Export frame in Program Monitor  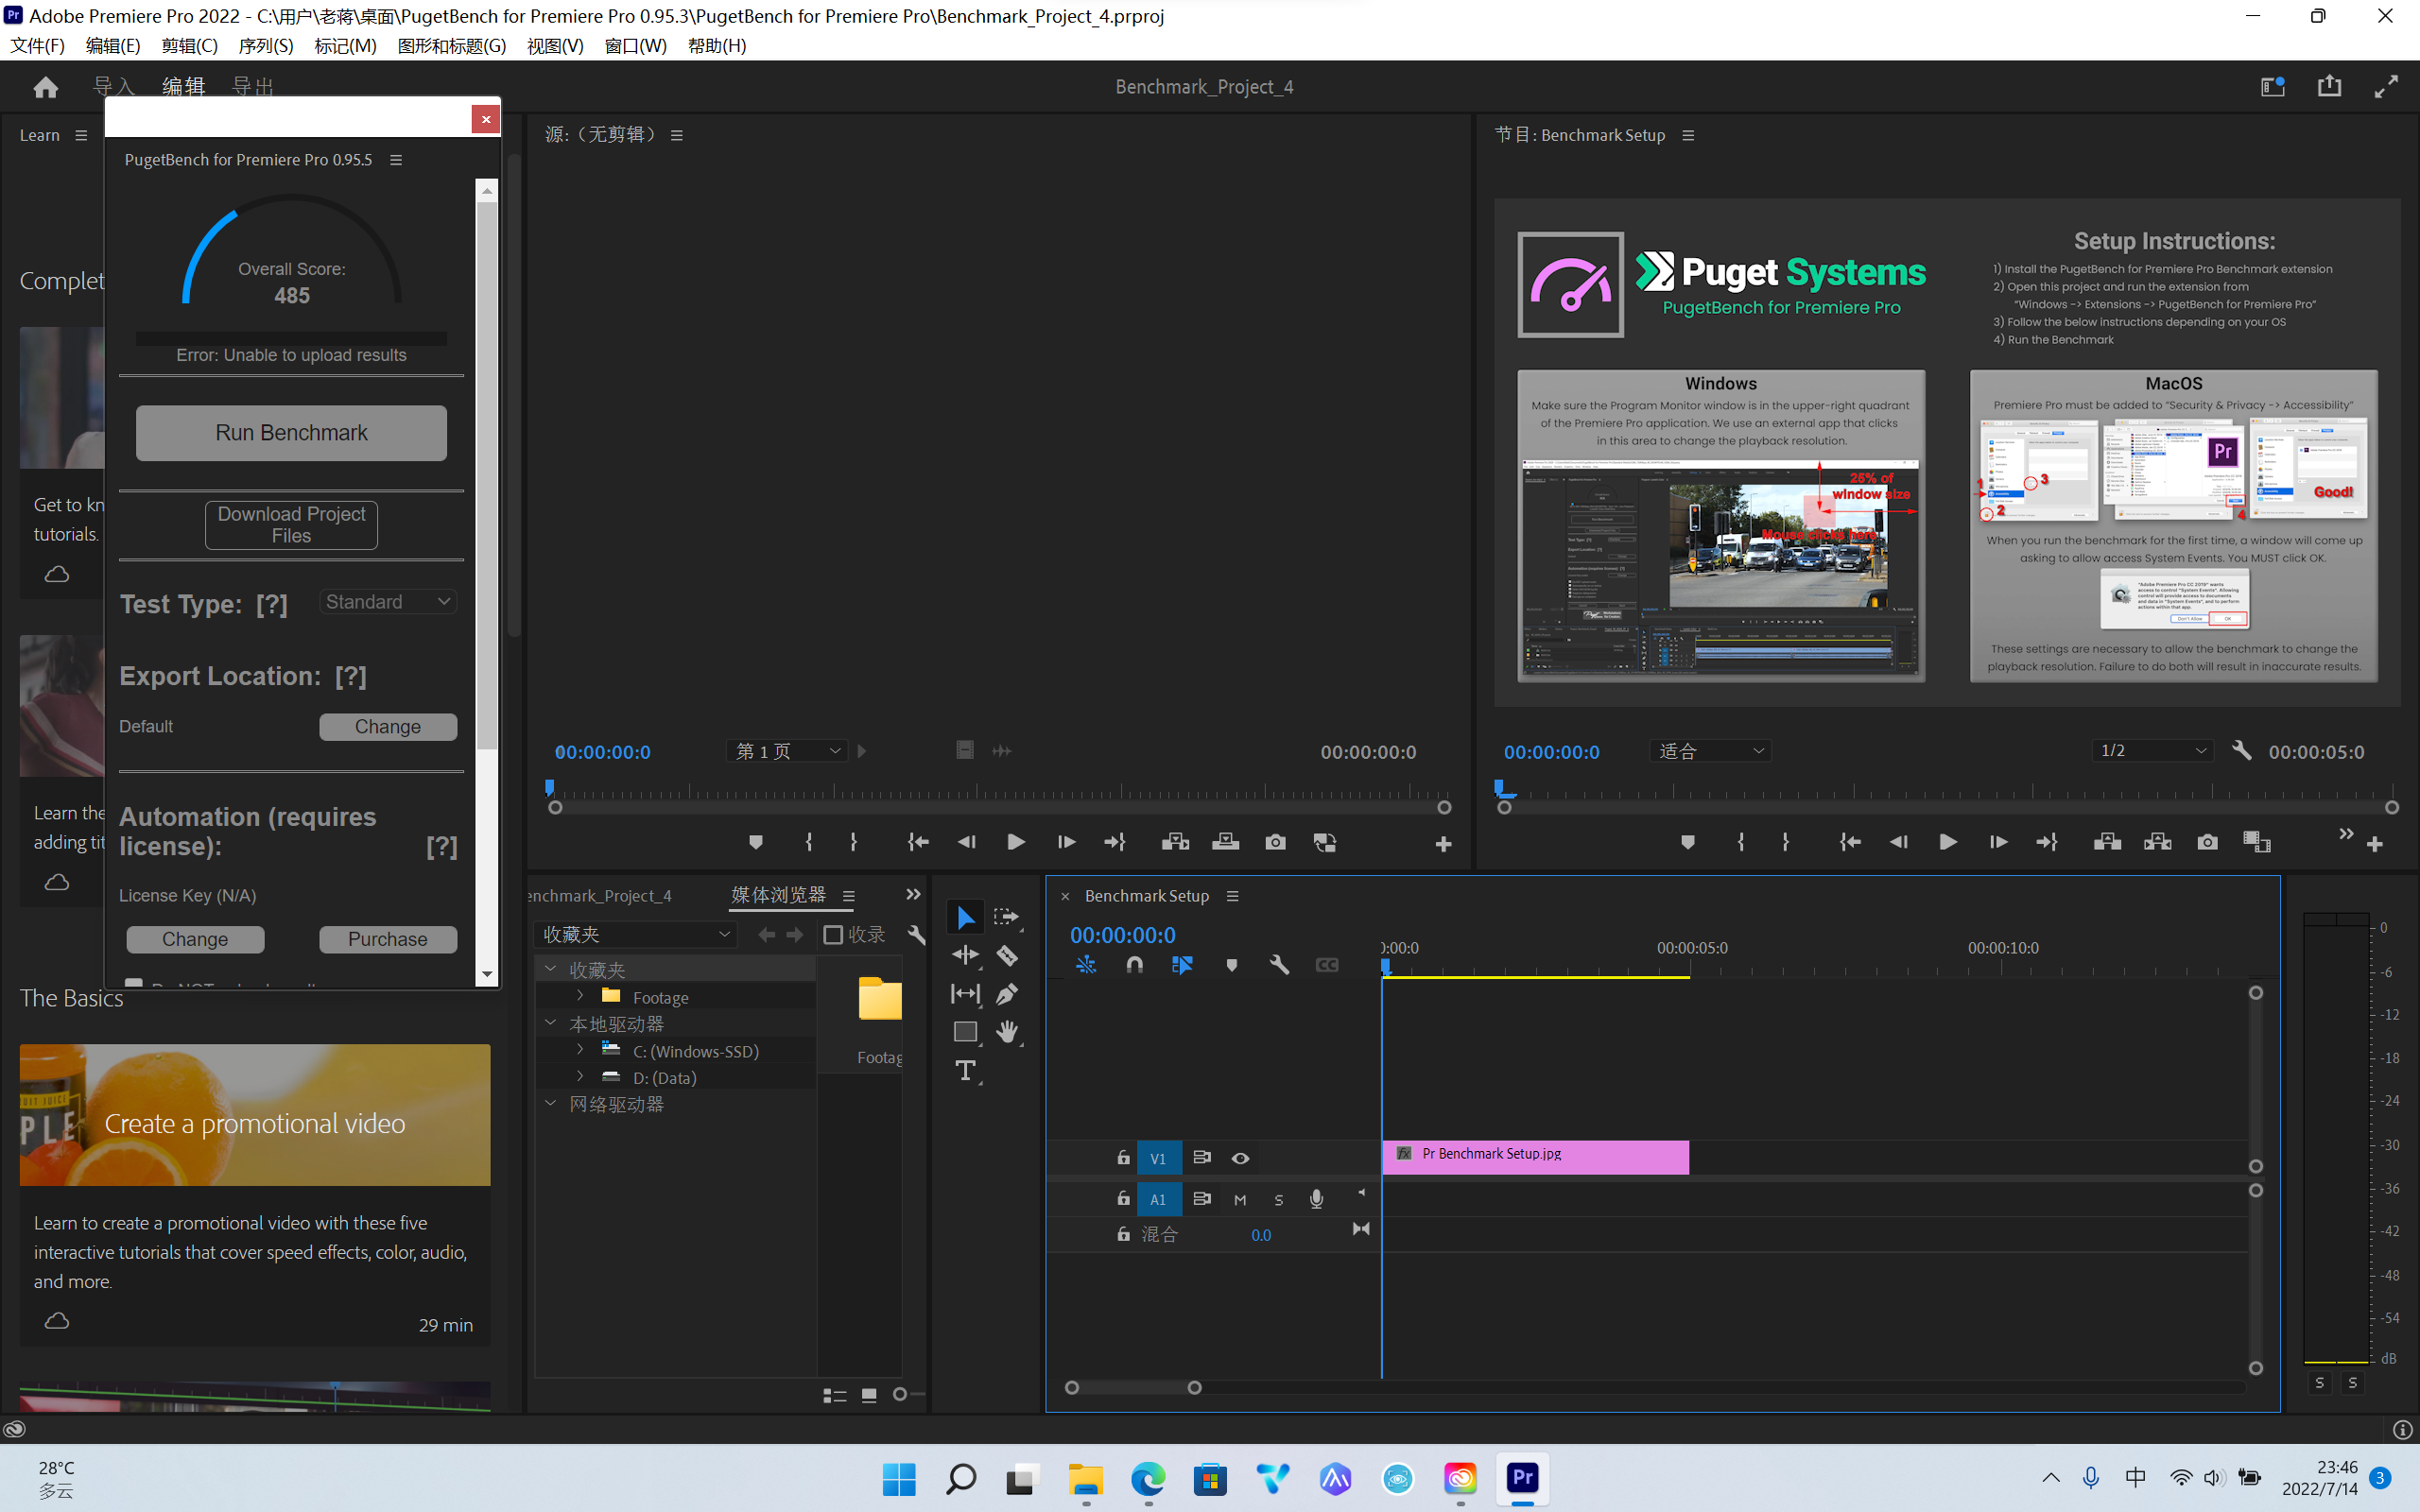pyautogui.click(x=2207, y=842)
